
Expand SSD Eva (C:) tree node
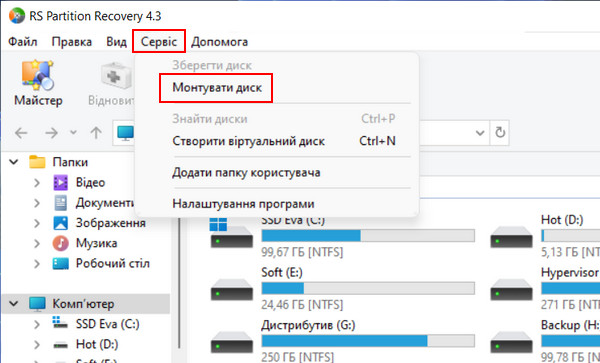pyautogui.click(x=37, y=324)
